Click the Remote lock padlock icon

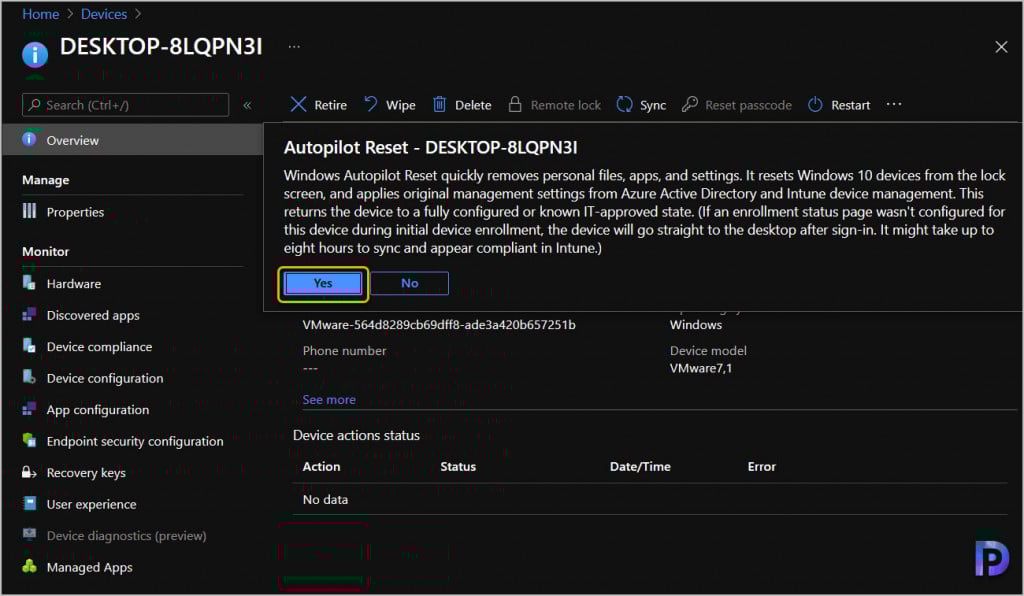[515, 104]
